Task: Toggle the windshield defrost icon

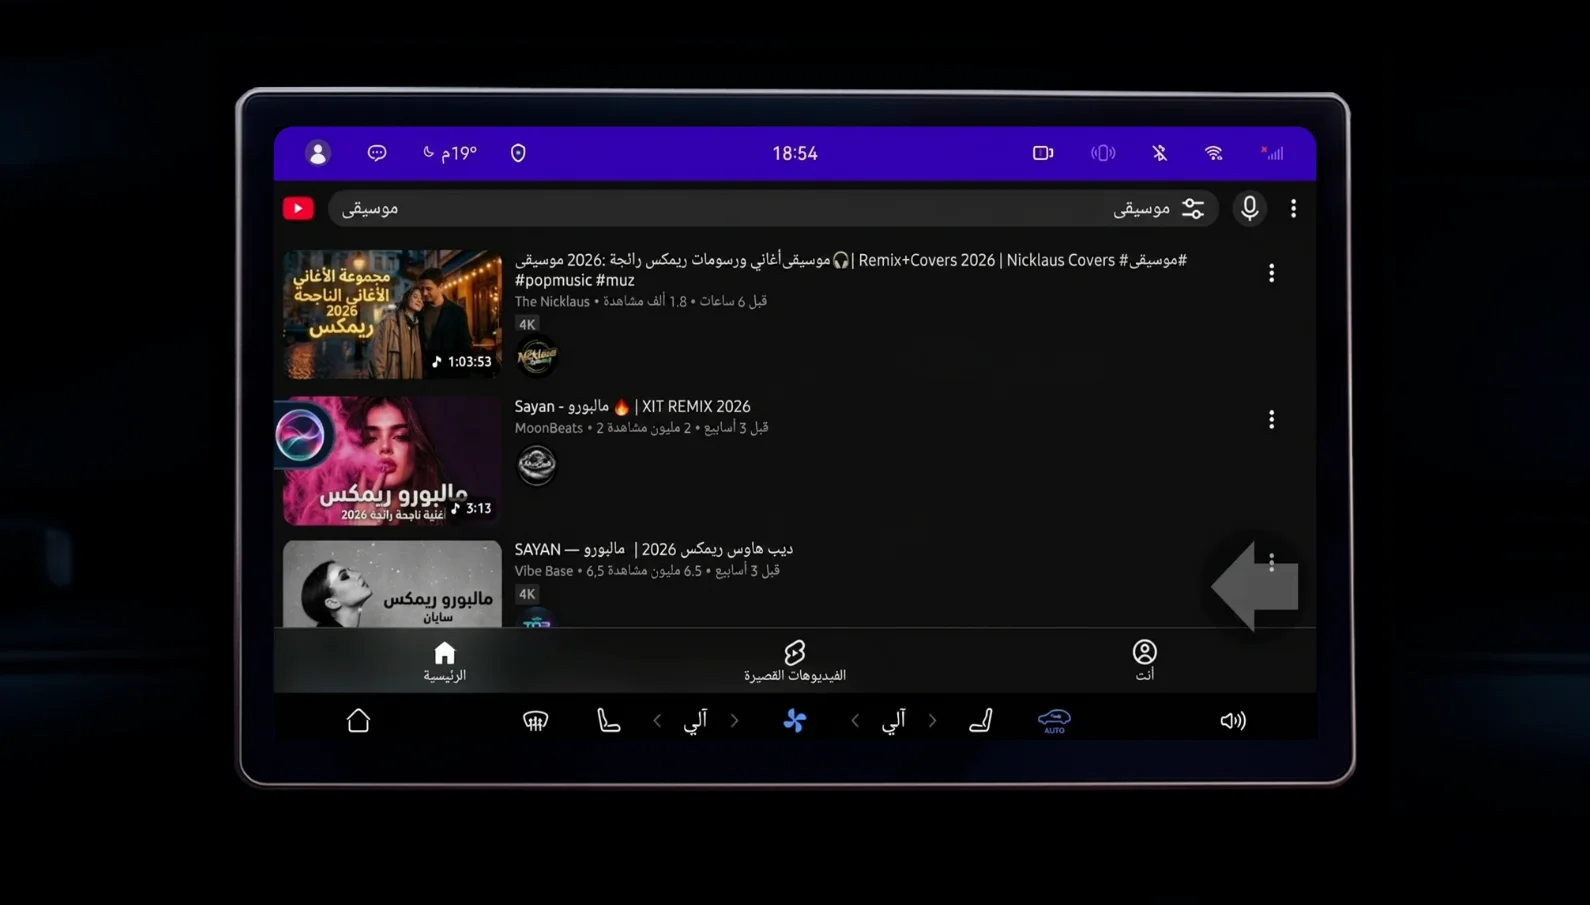Action: coord(536,720)
